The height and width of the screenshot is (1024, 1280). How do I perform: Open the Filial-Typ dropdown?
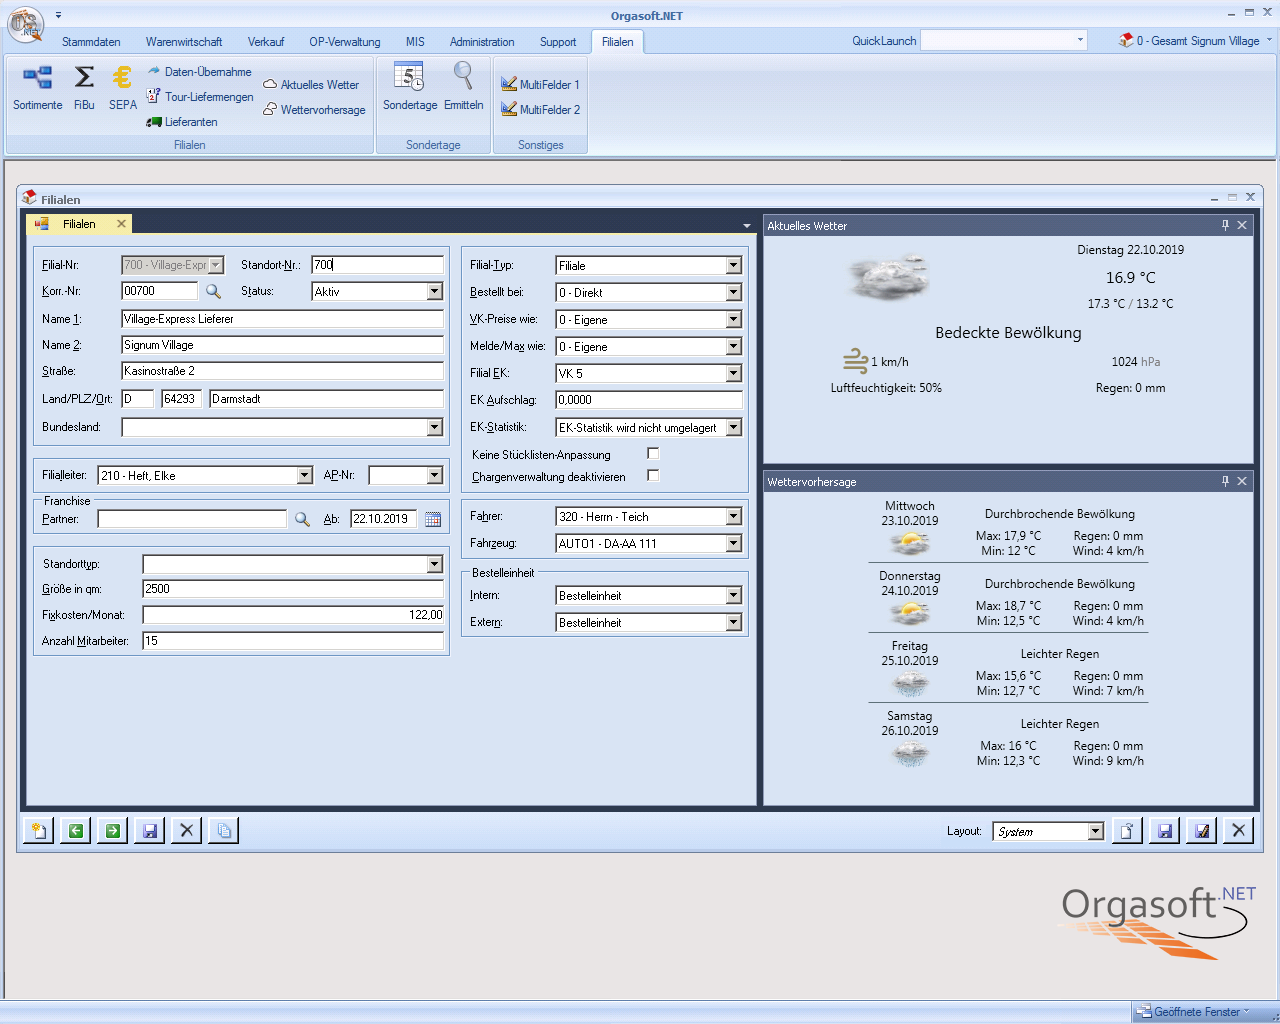tap(733, 266)
